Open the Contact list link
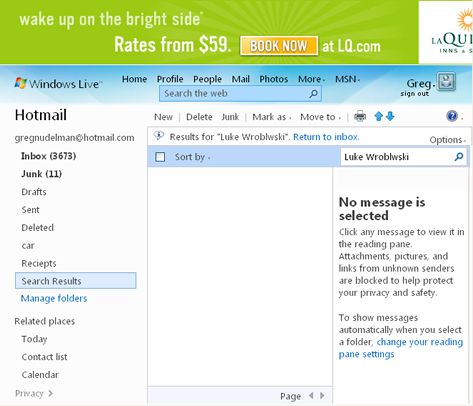473x406 pixels. click(x=45, y=357)
